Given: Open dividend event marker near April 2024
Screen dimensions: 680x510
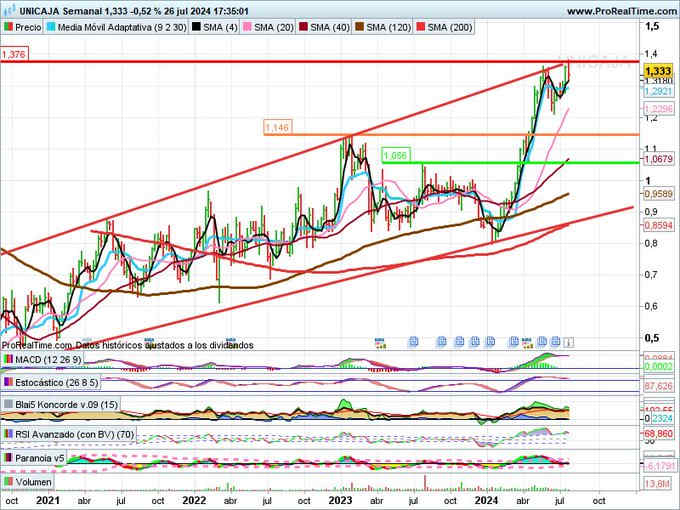Looking at the screenshot, I should [527, 342].
